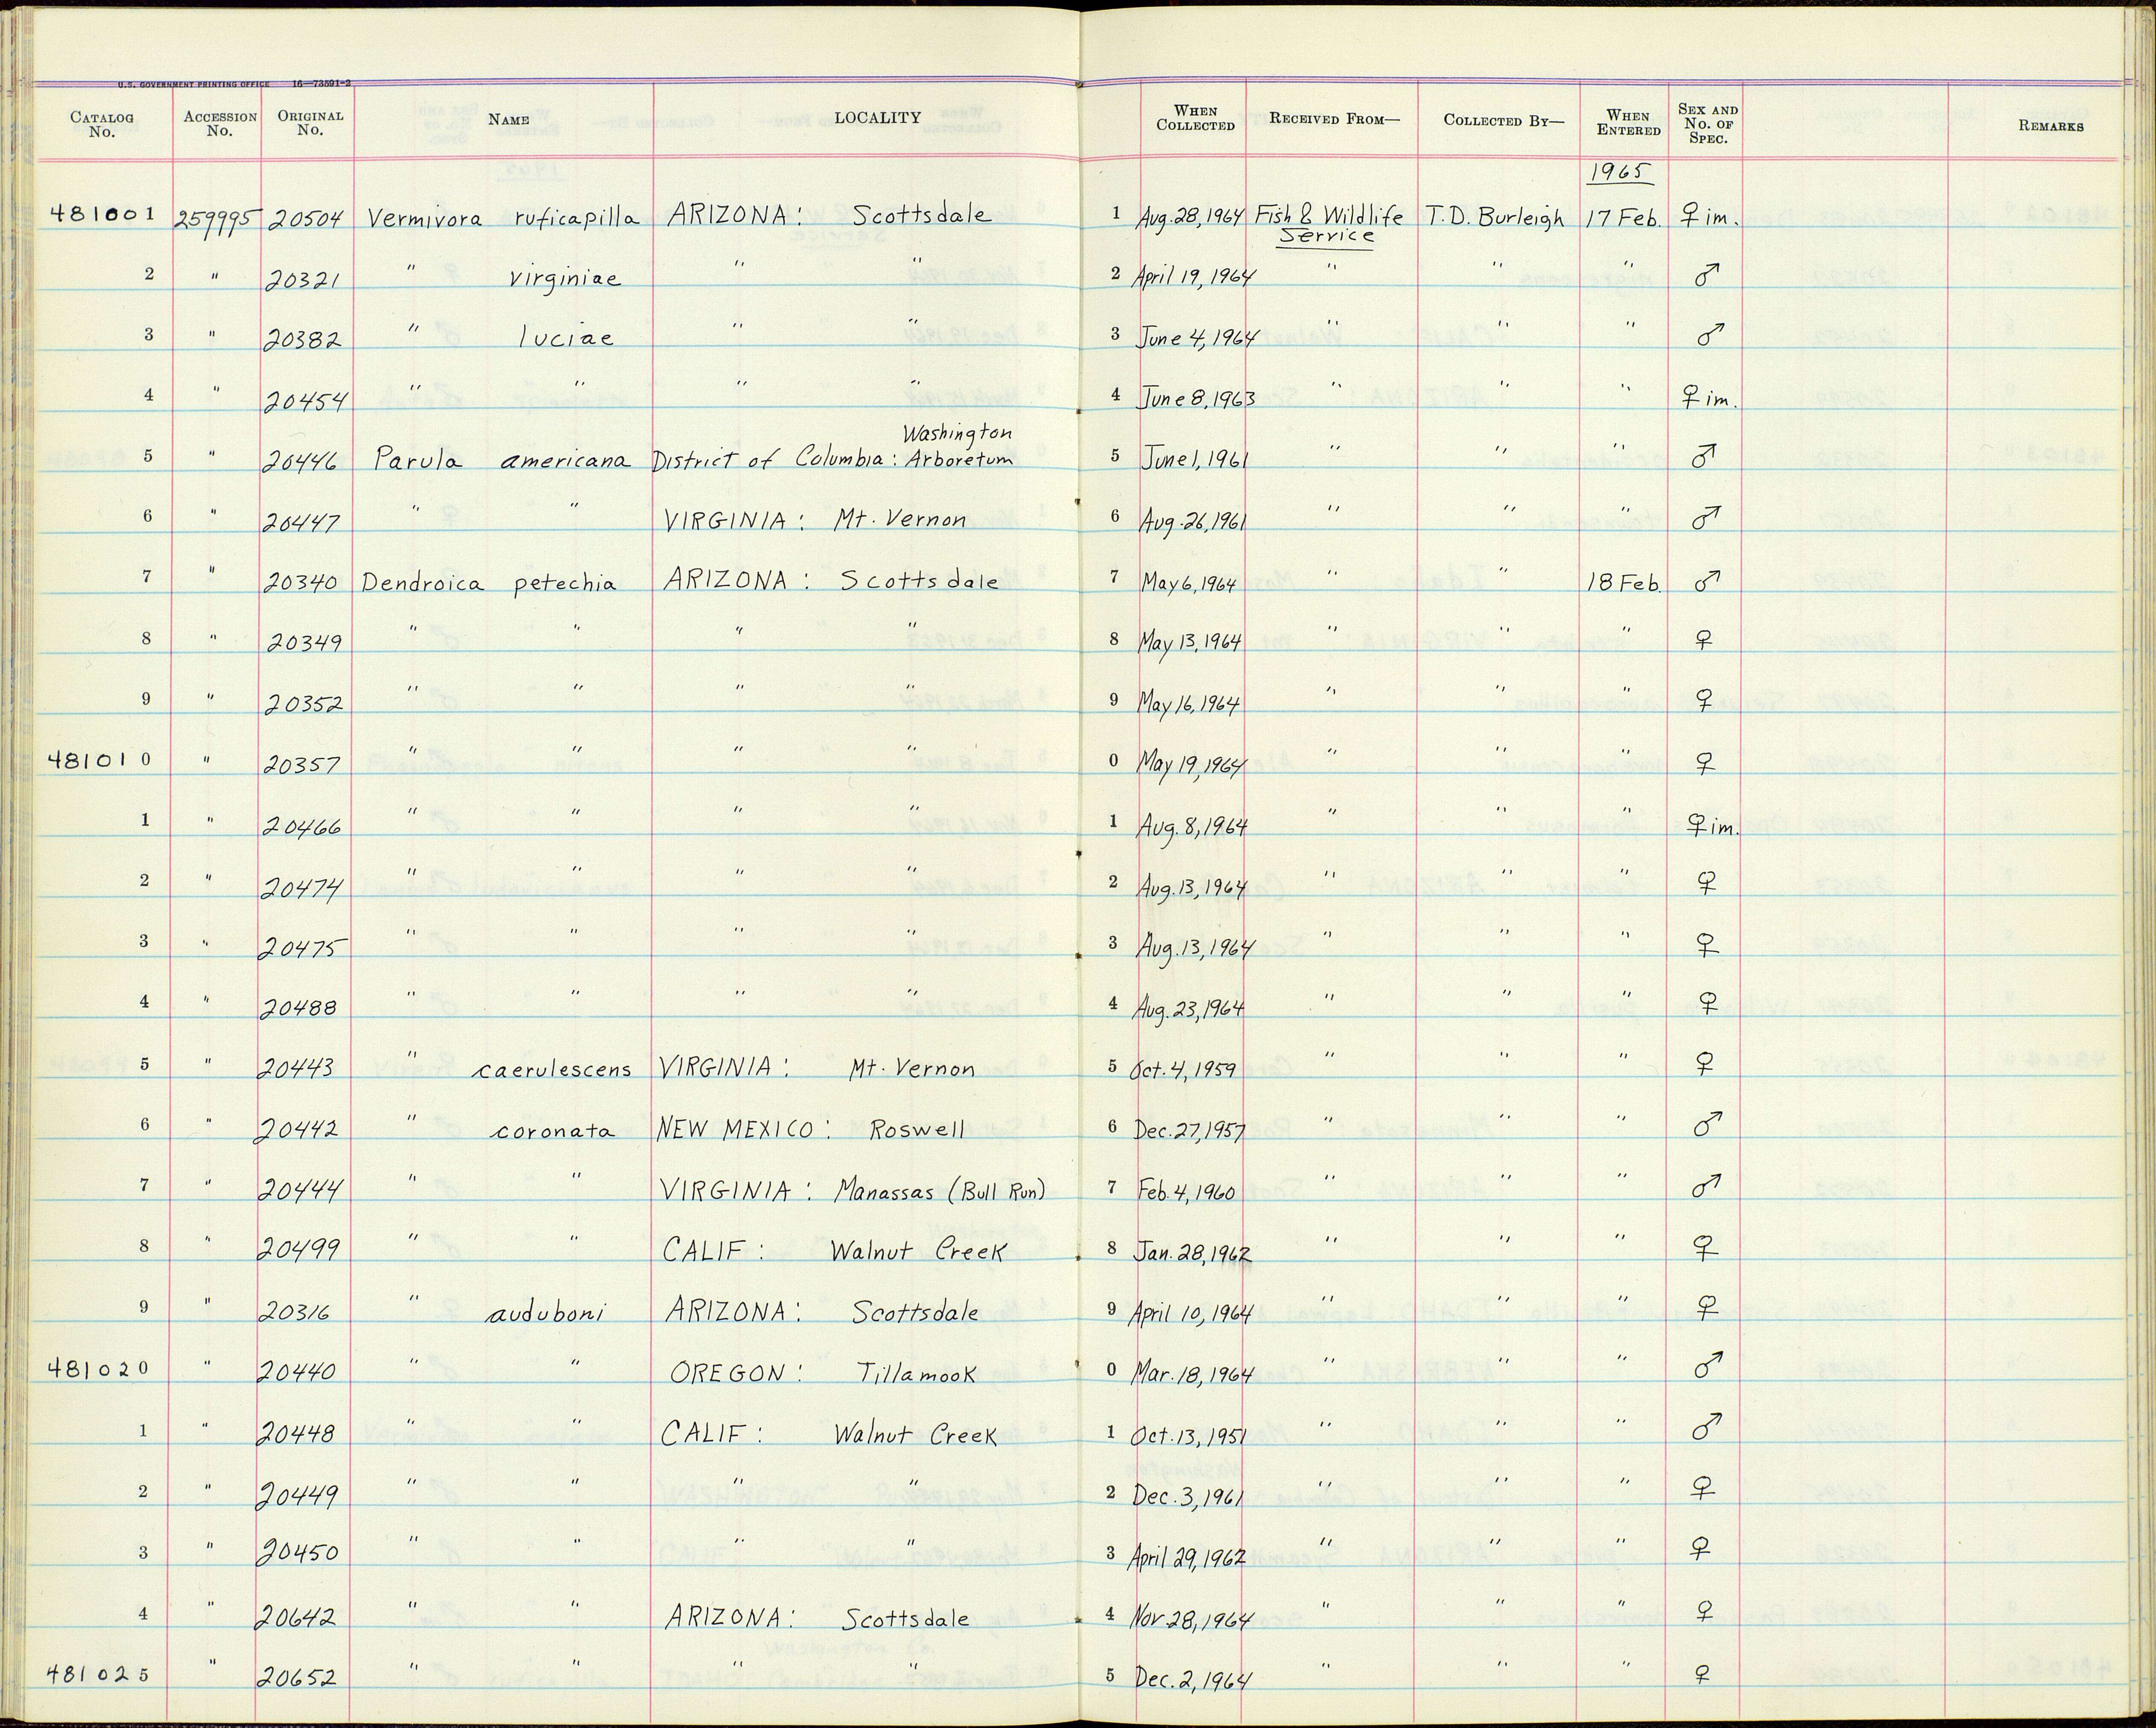Click the 'Accession No.' column header
Viewport: 2156px width, 1728px height.
(220, 124)
